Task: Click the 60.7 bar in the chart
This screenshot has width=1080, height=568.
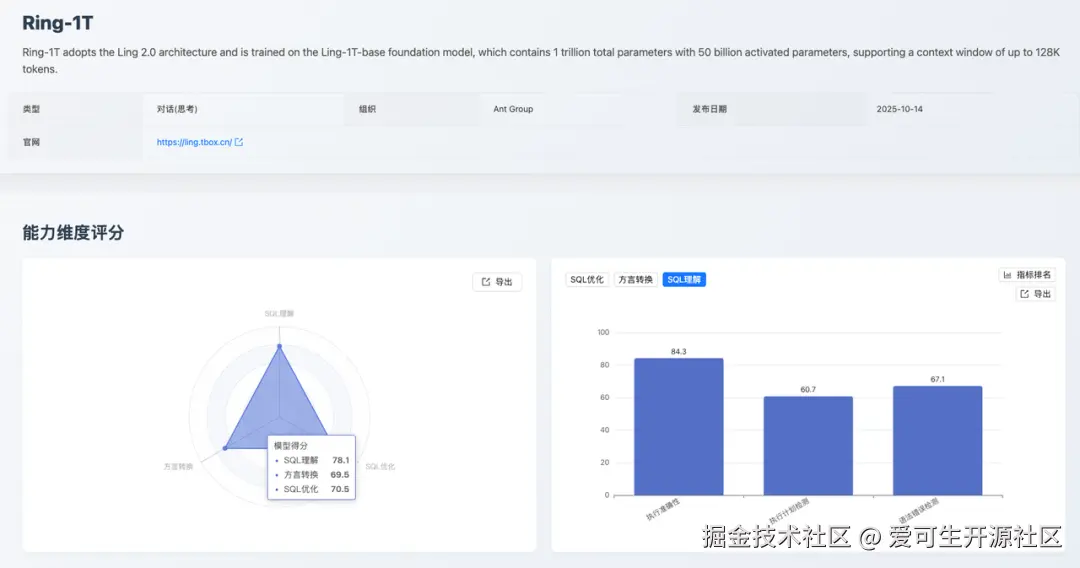Action: 808,445
